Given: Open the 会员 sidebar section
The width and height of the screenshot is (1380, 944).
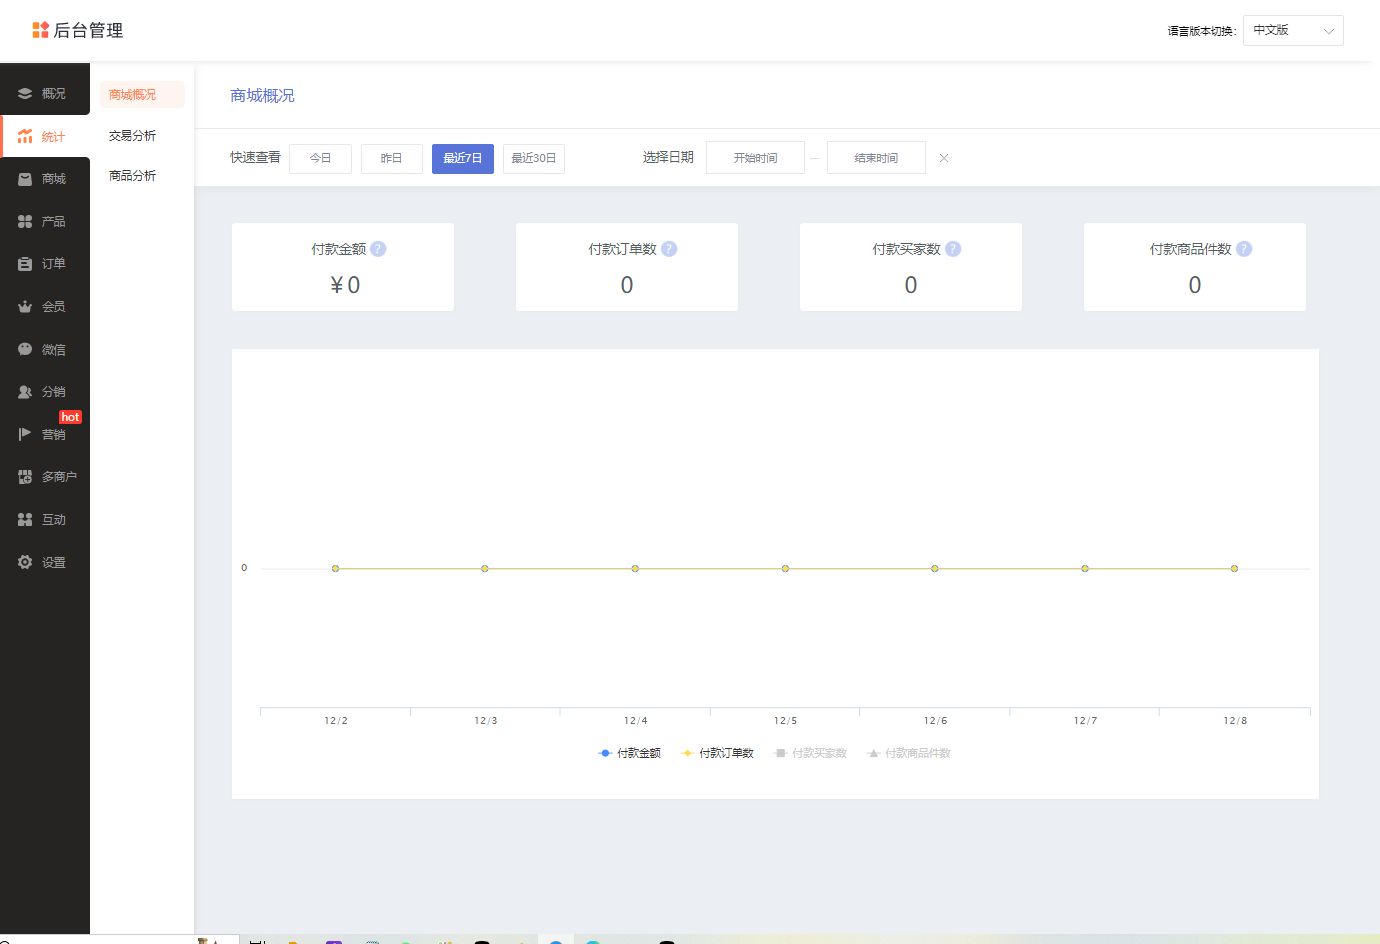Looking at the screenshot, I should click(x=45, y=307).
